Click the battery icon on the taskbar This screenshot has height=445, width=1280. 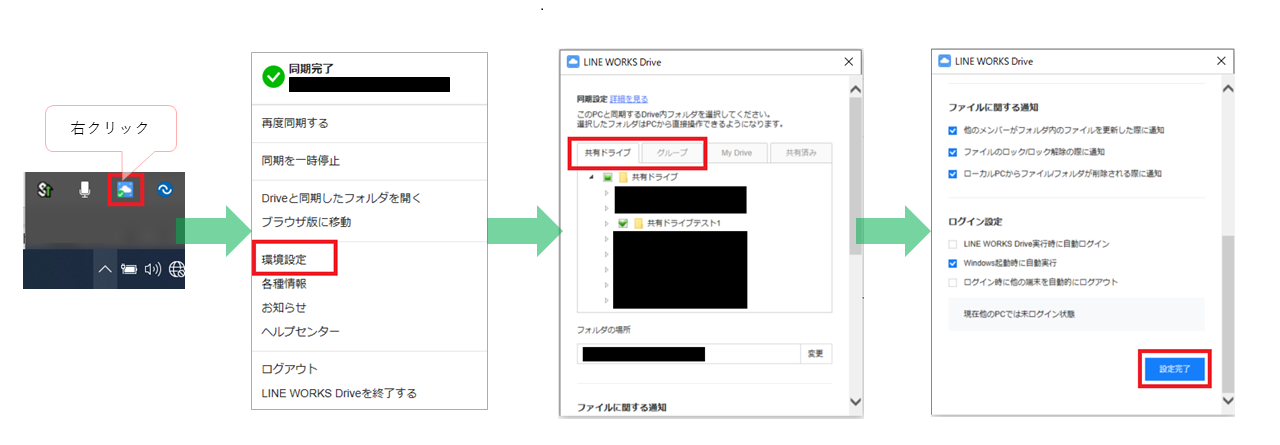pyautogui.click(x=129, y=269)
